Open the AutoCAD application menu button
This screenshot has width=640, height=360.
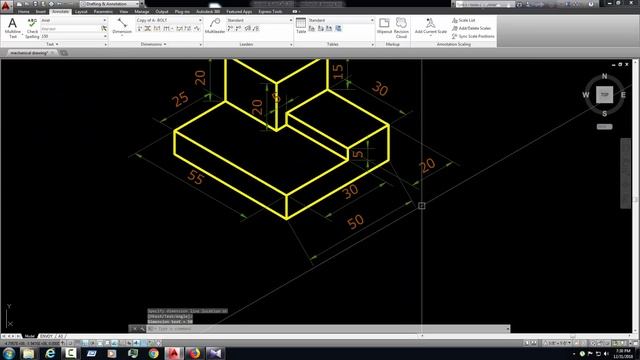tap(6, 5)
